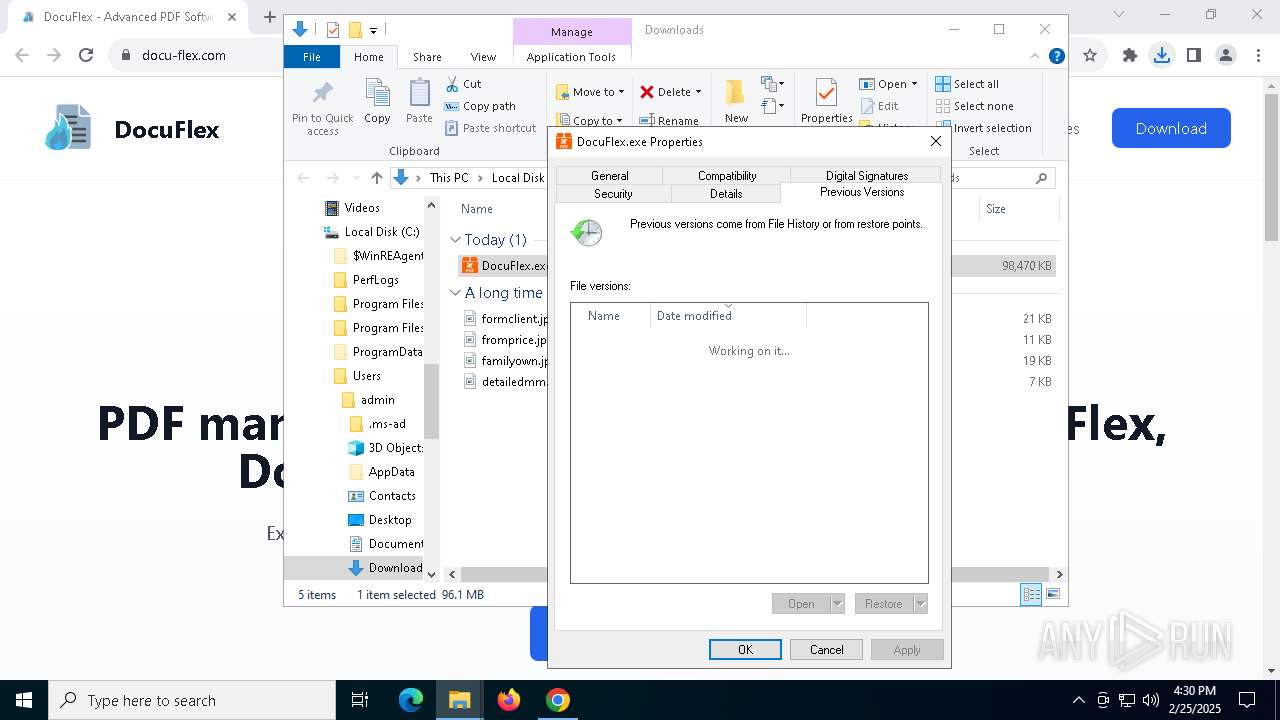
Task: Reload the docu-flex.com page
Action: click(86, 56)
